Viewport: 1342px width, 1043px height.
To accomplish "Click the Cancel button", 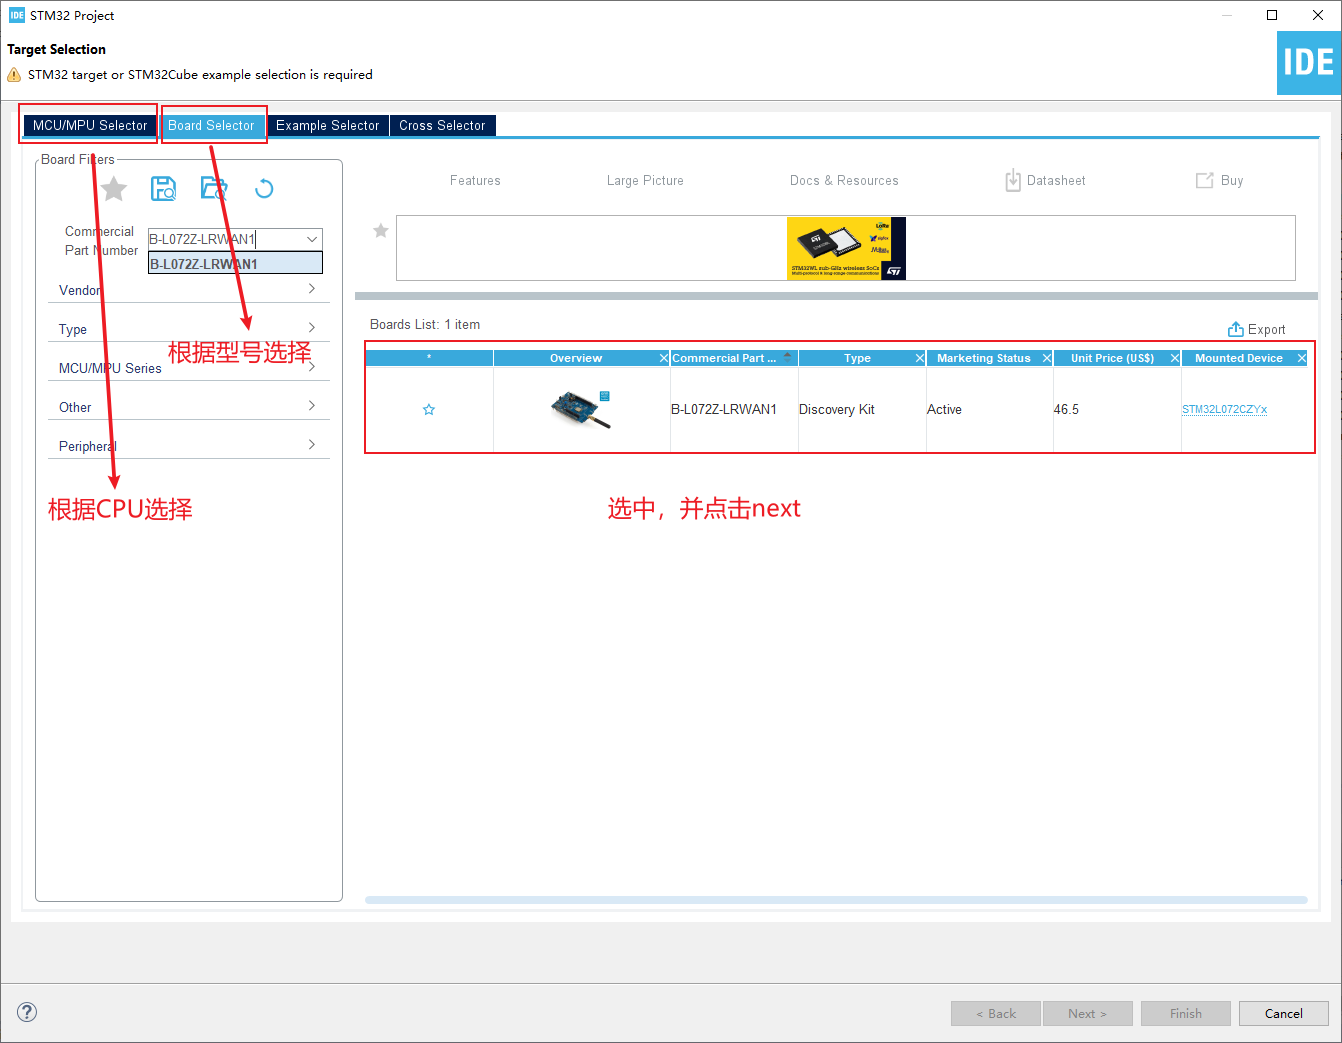I will (x=1283, y=1013).
